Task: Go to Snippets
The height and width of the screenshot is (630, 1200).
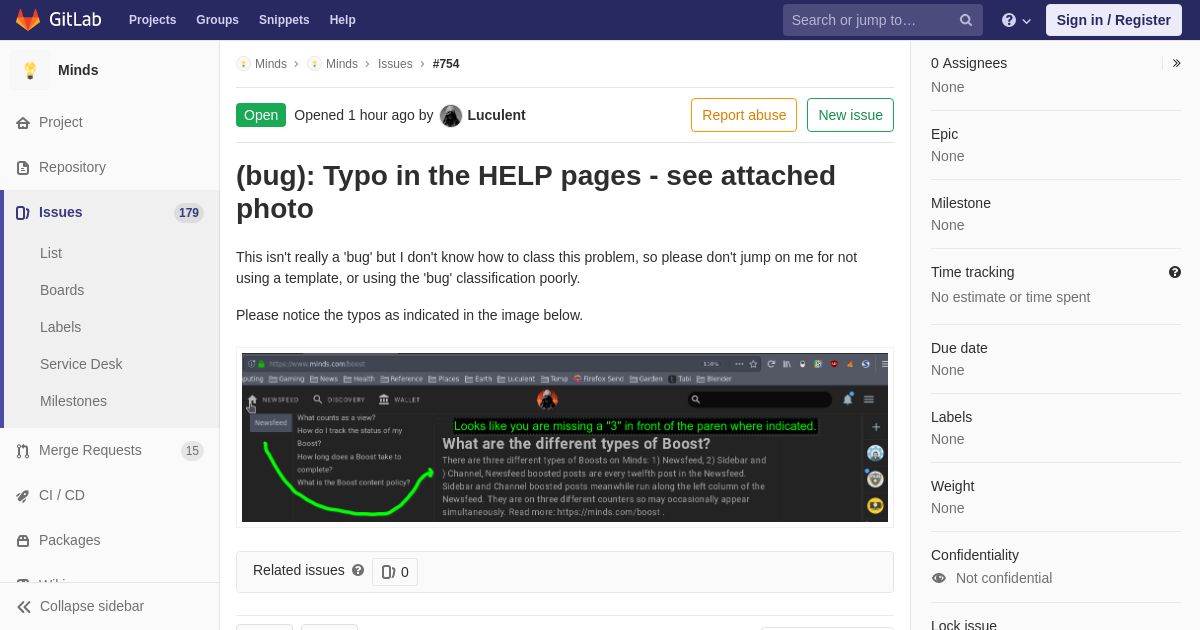Action: pyautogui.click(x=284, y=20)
